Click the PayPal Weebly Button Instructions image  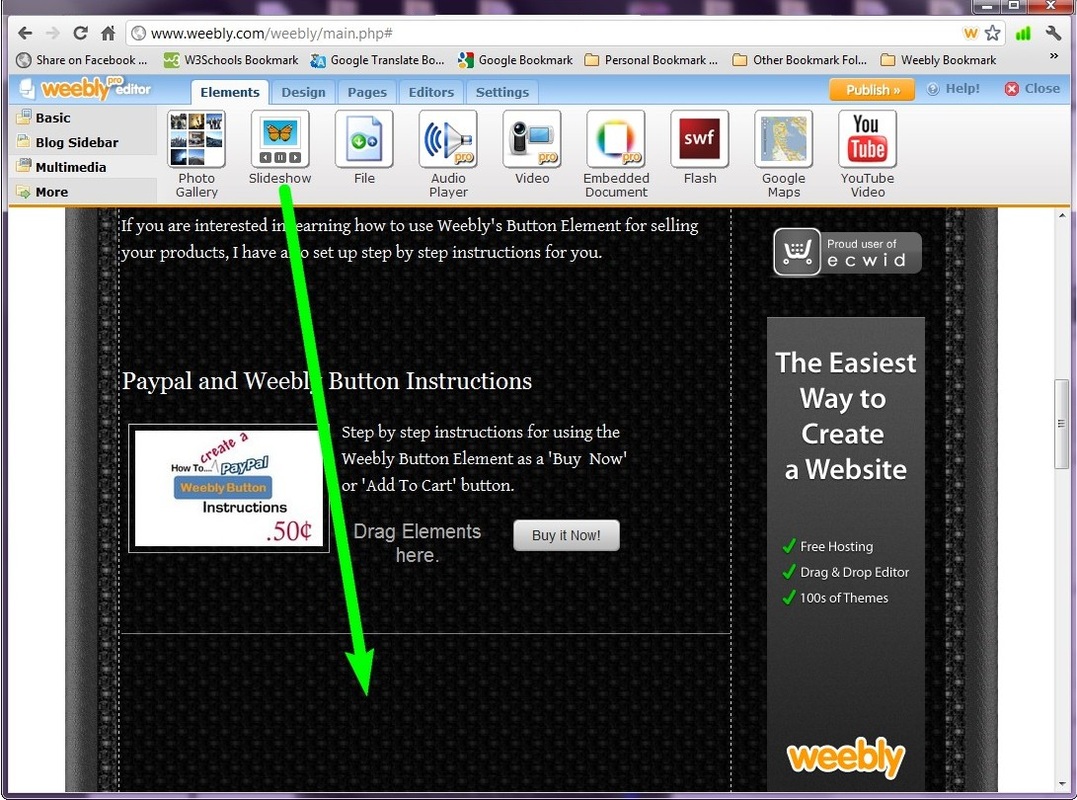click(229, 488)
